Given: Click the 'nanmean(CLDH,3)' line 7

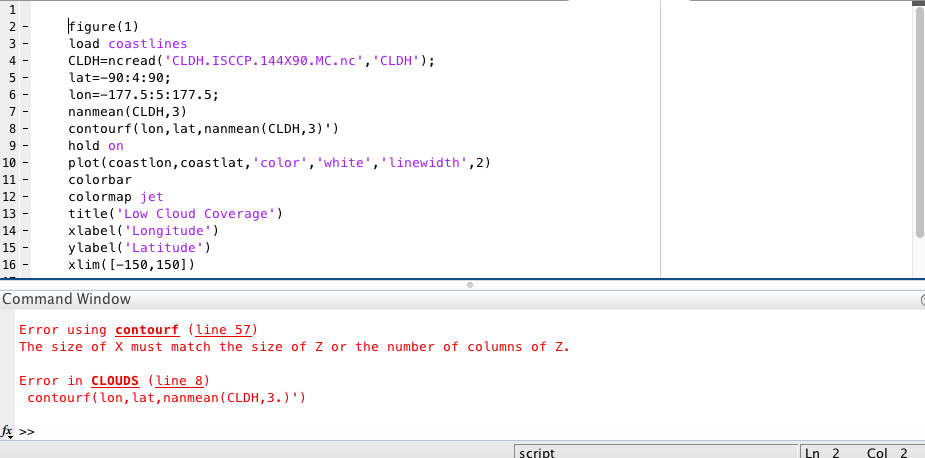Looking at the screenshot, I should point(127,112).
